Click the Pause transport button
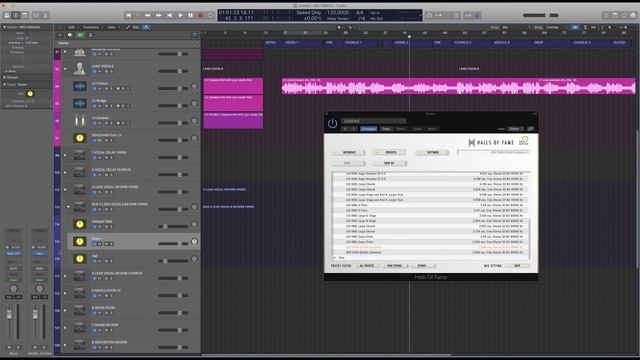The width and height of the screenshot is (640, 360). (191, 16)
